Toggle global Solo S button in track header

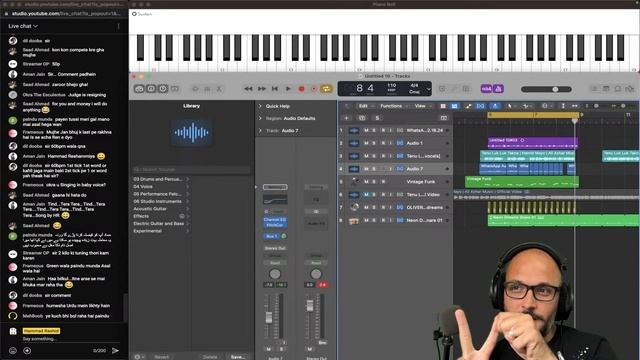point(377,118)
